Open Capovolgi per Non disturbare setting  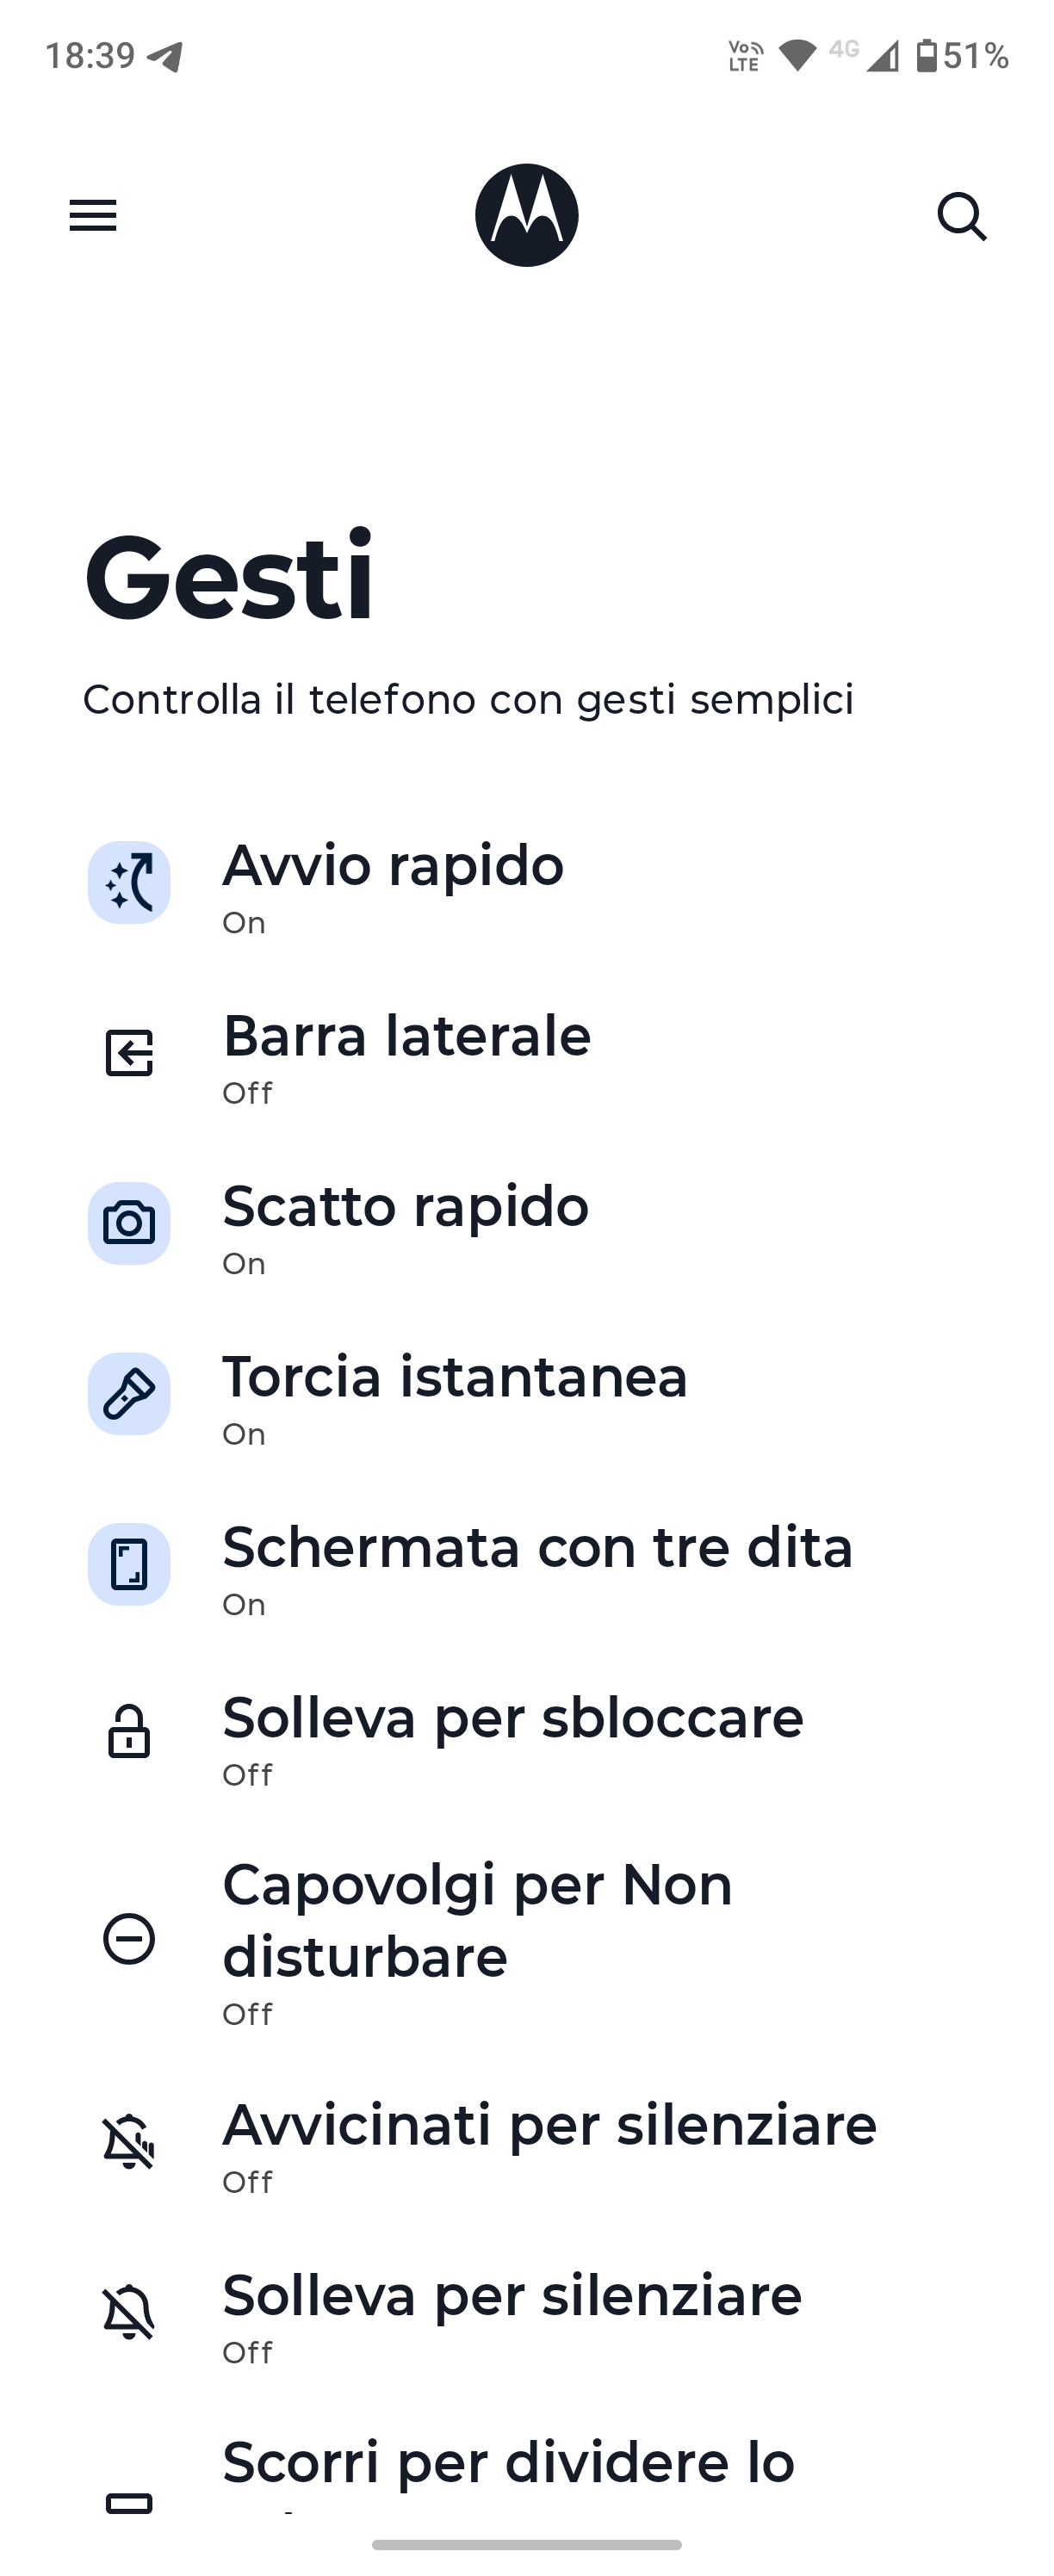[527, 1939]
